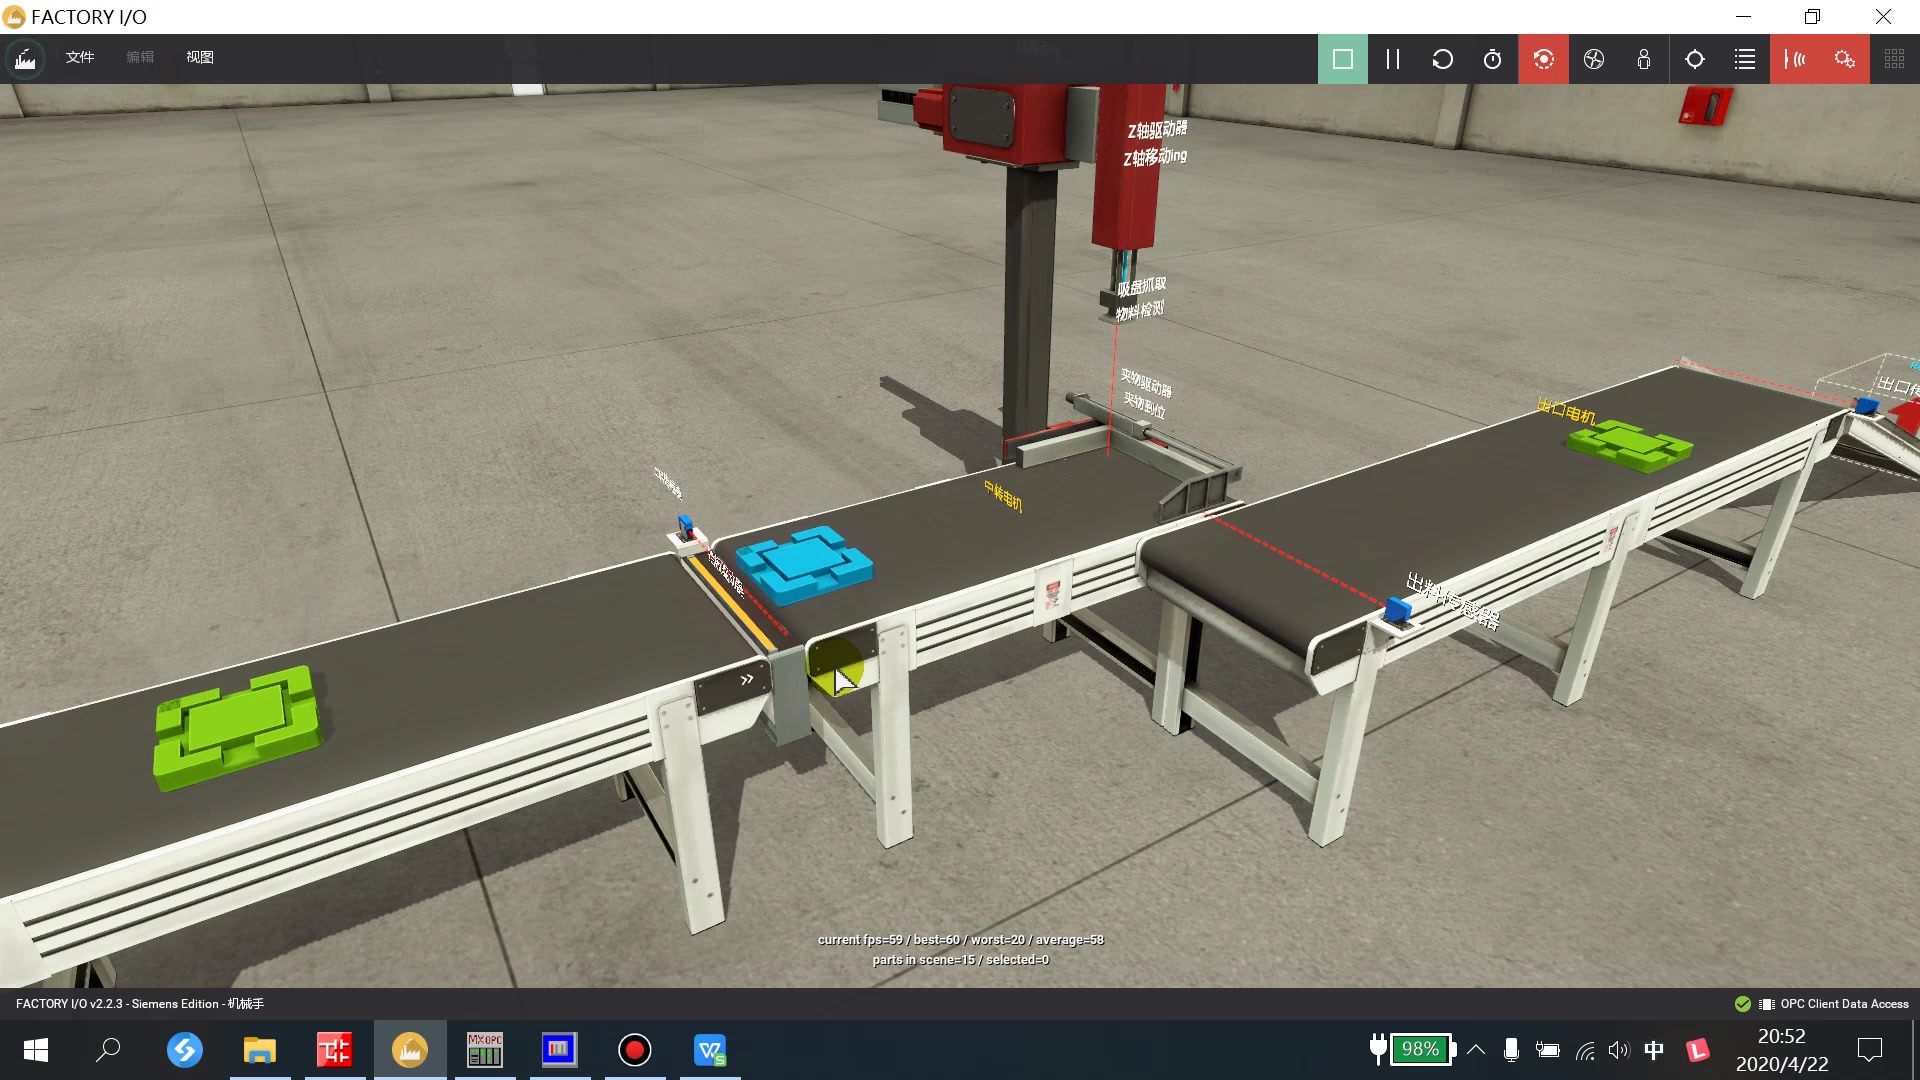
Task: Toggle actuator tags gears icon
Action: (x=1845, y=59)
